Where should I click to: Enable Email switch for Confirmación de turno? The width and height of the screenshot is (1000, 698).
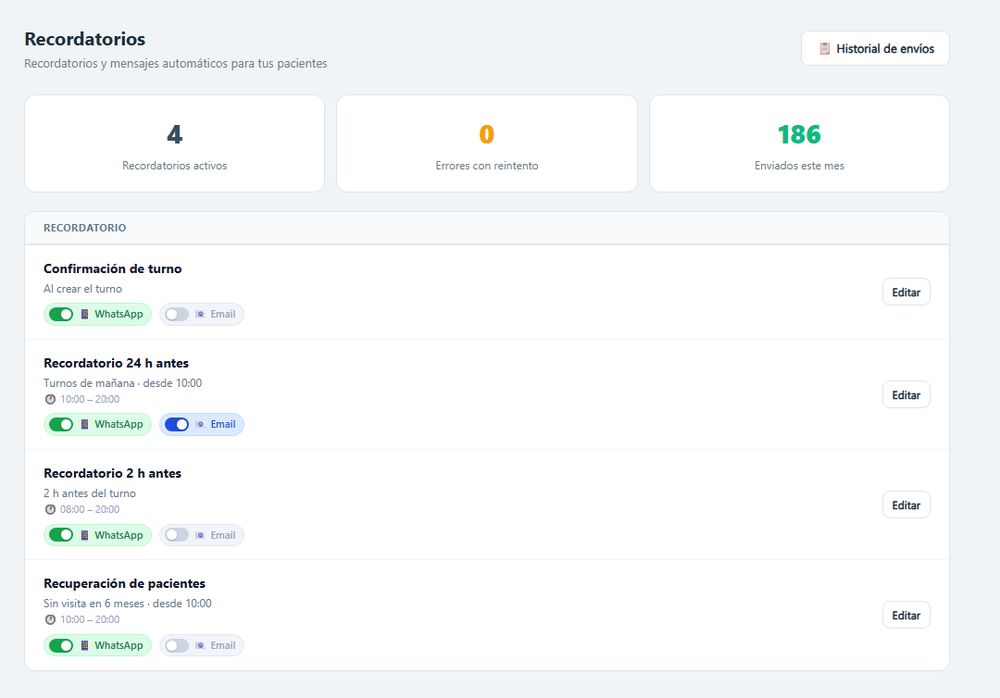tap(177, 314)
